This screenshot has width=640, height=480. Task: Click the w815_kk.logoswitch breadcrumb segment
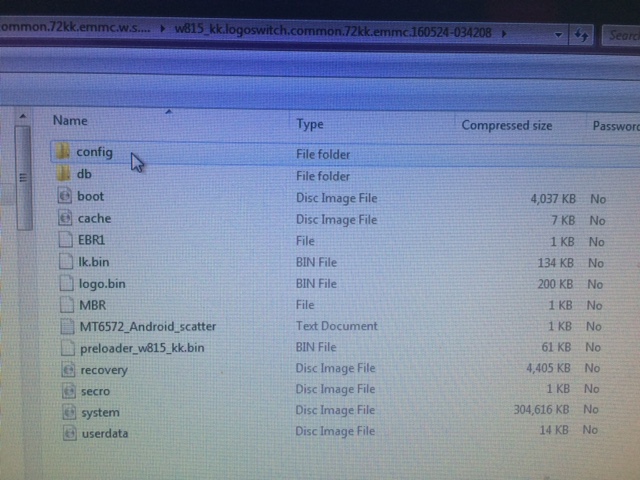[x=333, y=31]
